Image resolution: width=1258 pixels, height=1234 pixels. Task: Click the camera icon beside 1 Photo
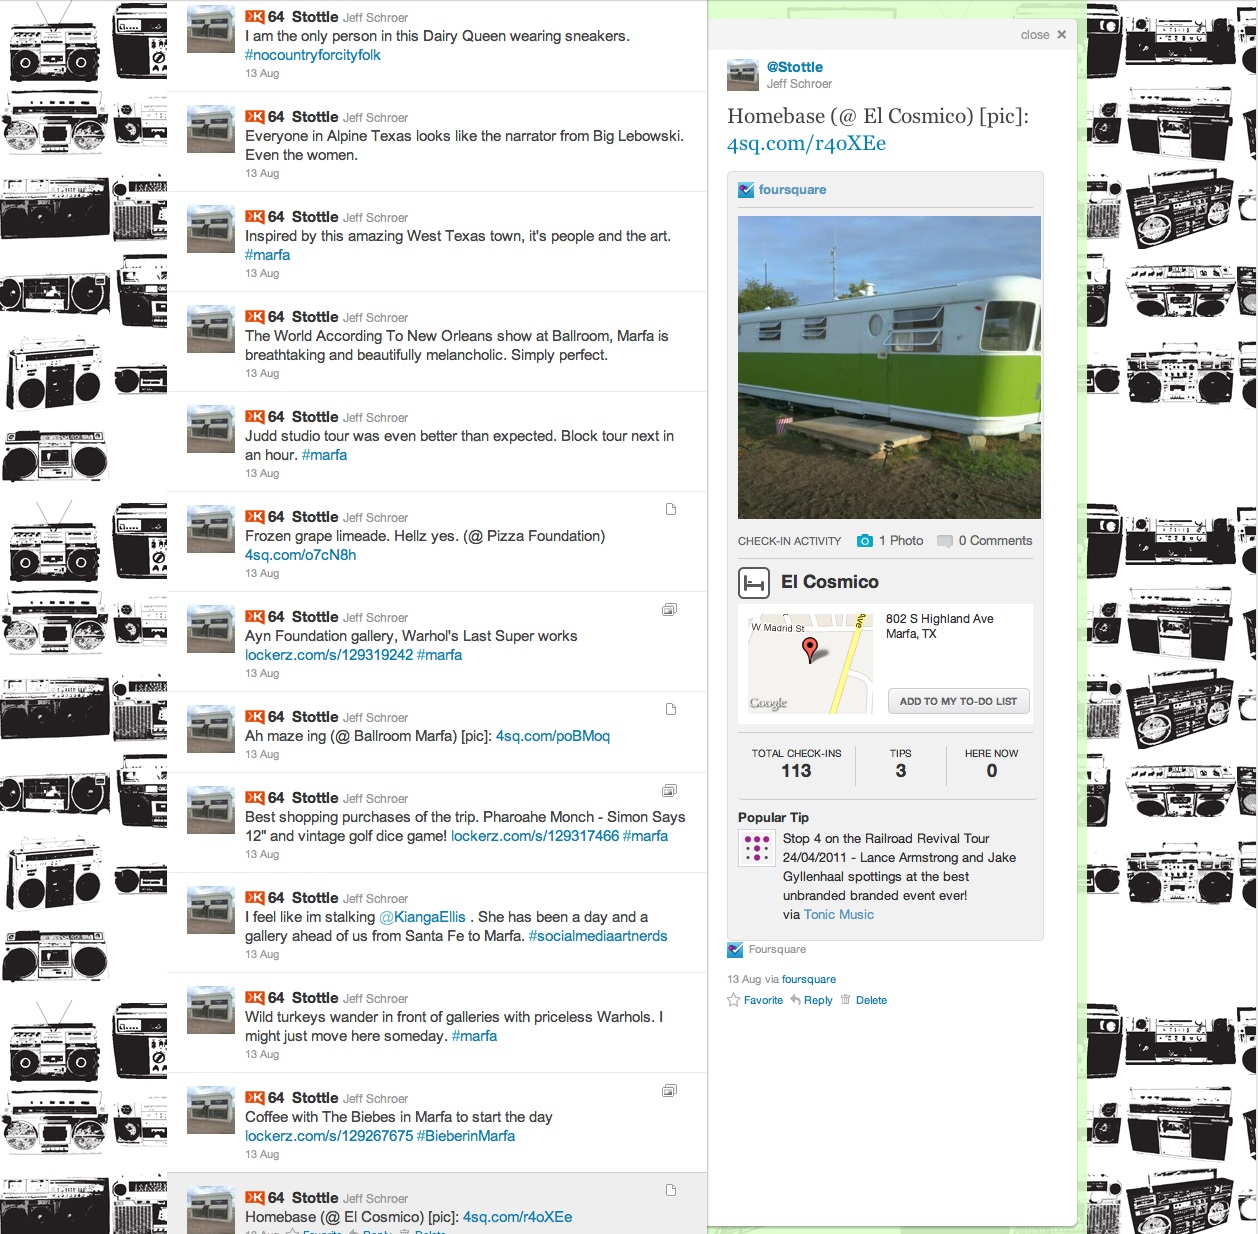coord(865,541)
